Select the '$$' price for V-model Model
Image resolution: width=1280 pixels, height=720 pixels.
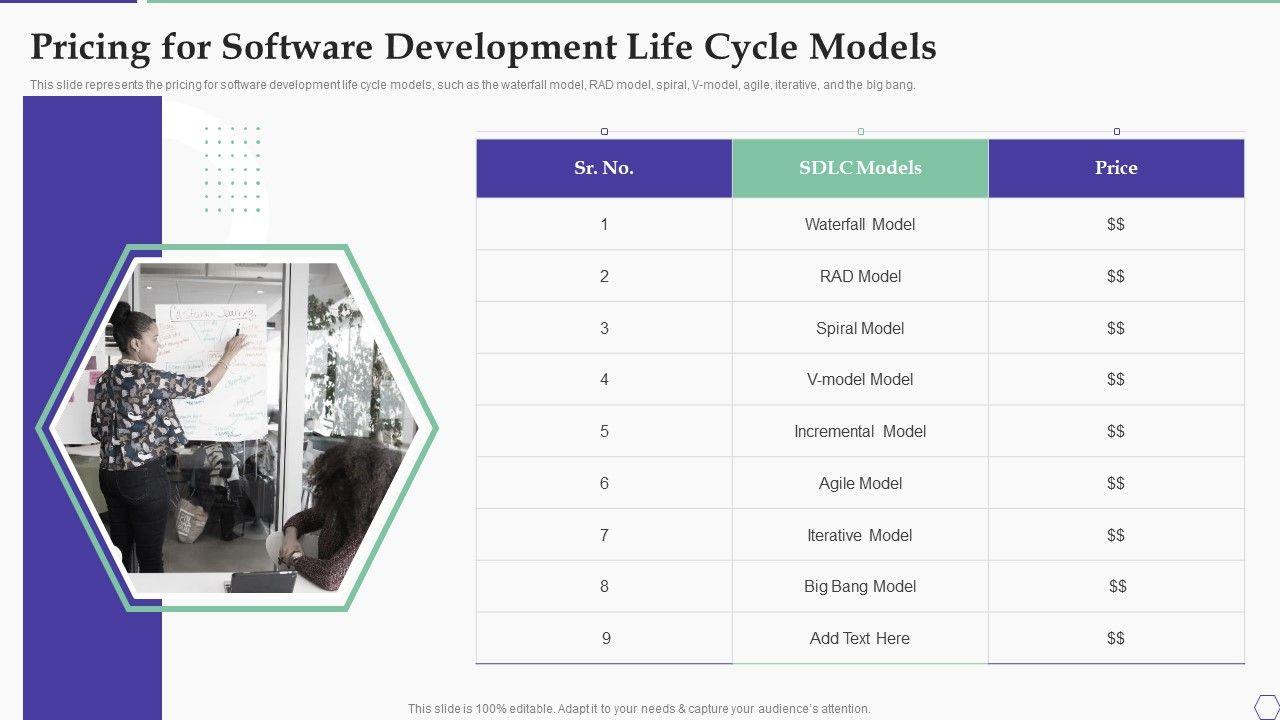(x=1116, y=379)
